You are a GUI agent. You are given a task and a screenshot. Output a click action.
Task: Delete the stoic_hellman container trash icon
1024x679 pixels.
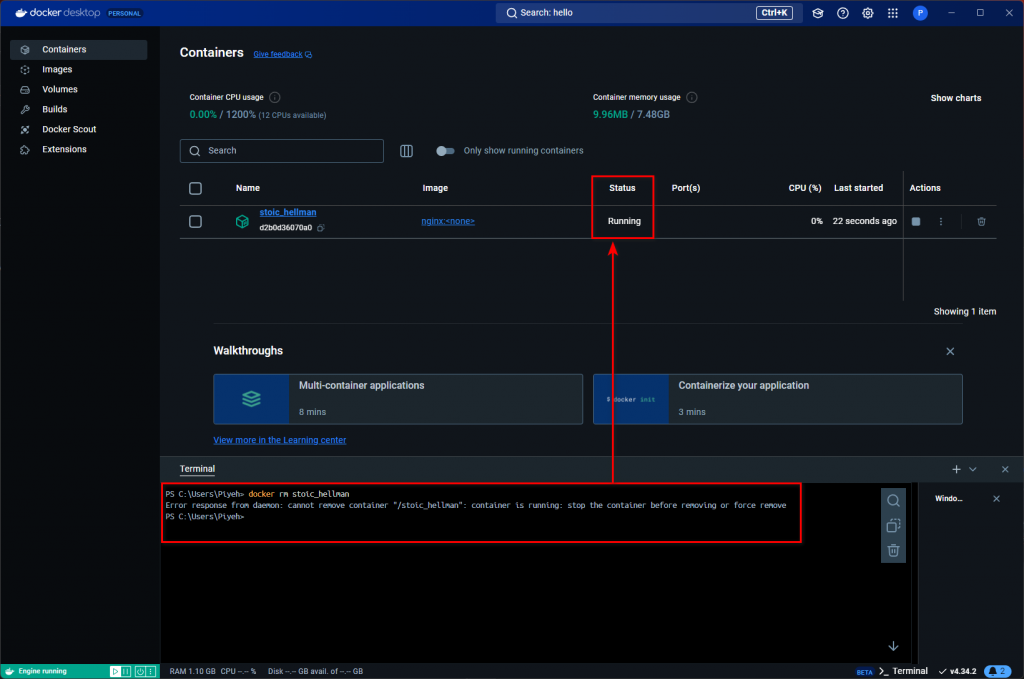[x=981, y=222]
